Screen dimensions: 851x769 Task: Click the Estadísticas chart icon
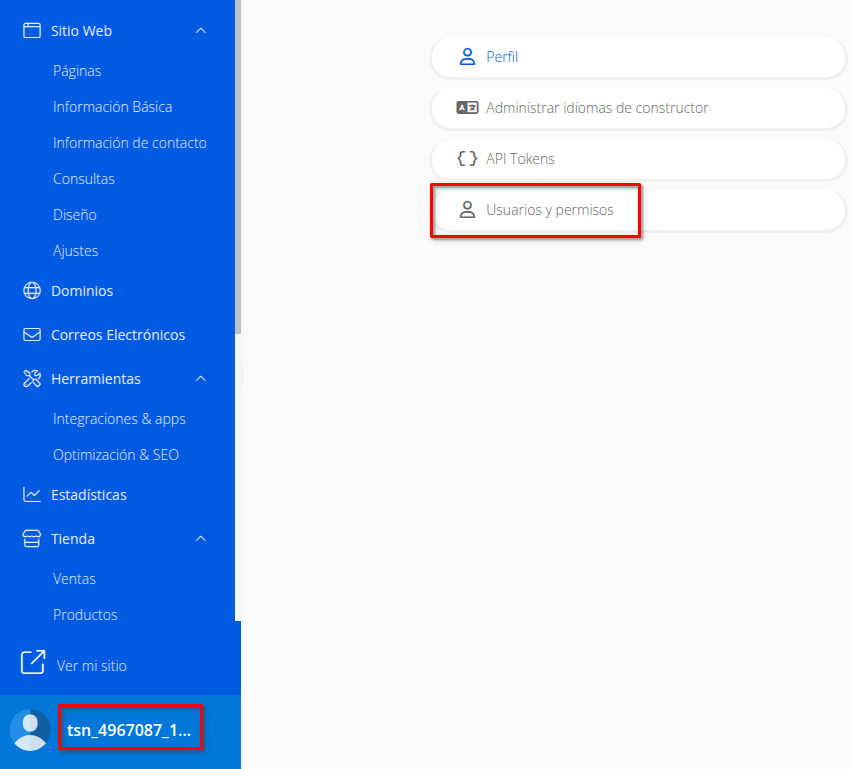click(32, 495)
